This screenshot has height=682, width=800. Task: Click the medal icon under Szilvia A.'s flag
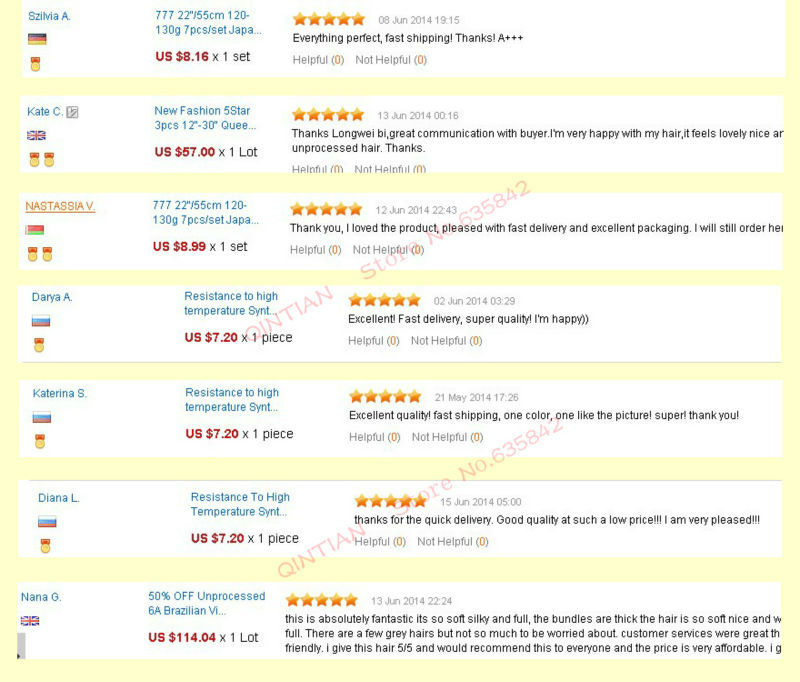click(x=36, y=64)
